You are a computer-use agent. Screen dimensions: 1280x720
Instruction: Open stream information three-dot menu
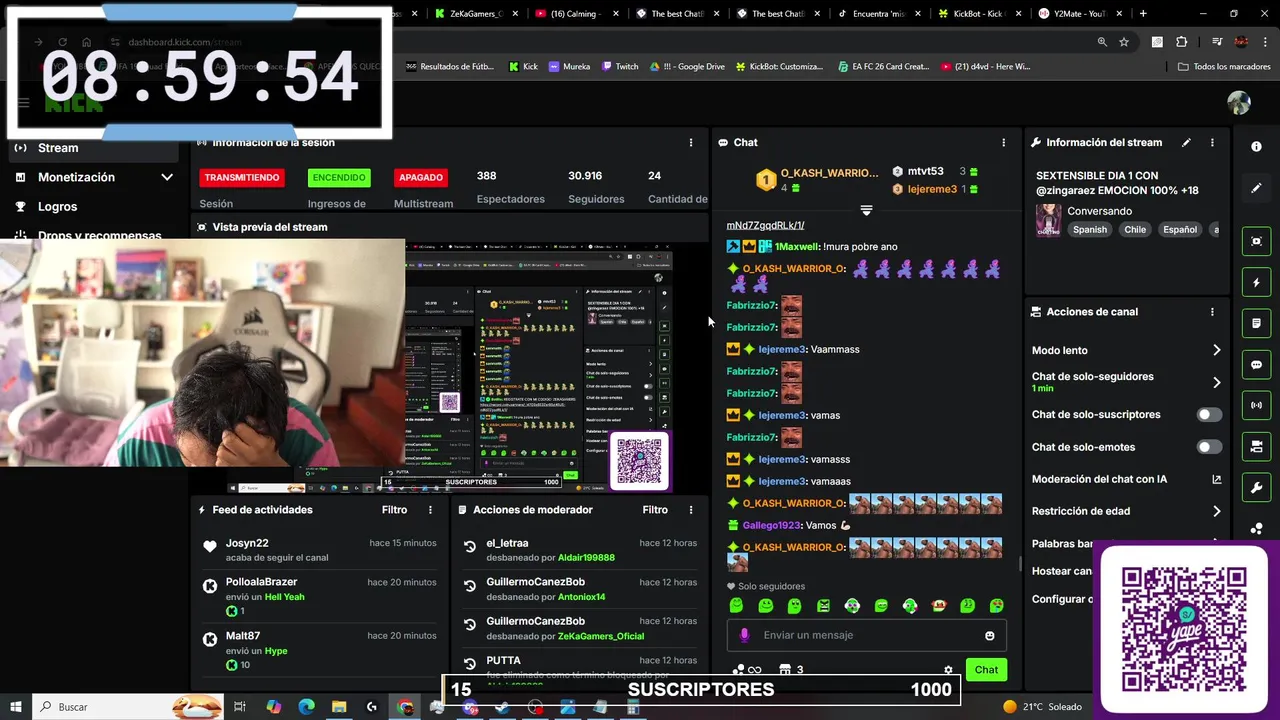pyautogui.click(x=1212, y=143)
